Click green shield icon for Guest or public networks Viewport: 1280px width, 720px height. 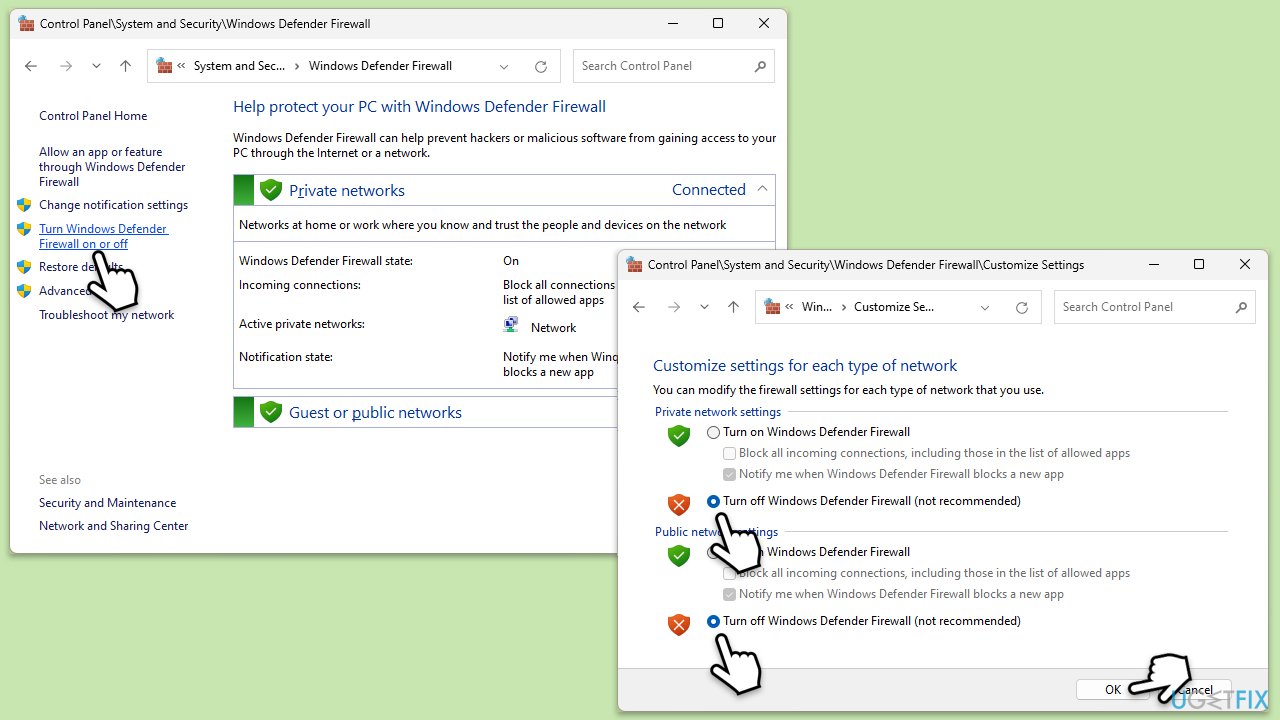click(x=270, y=412)
